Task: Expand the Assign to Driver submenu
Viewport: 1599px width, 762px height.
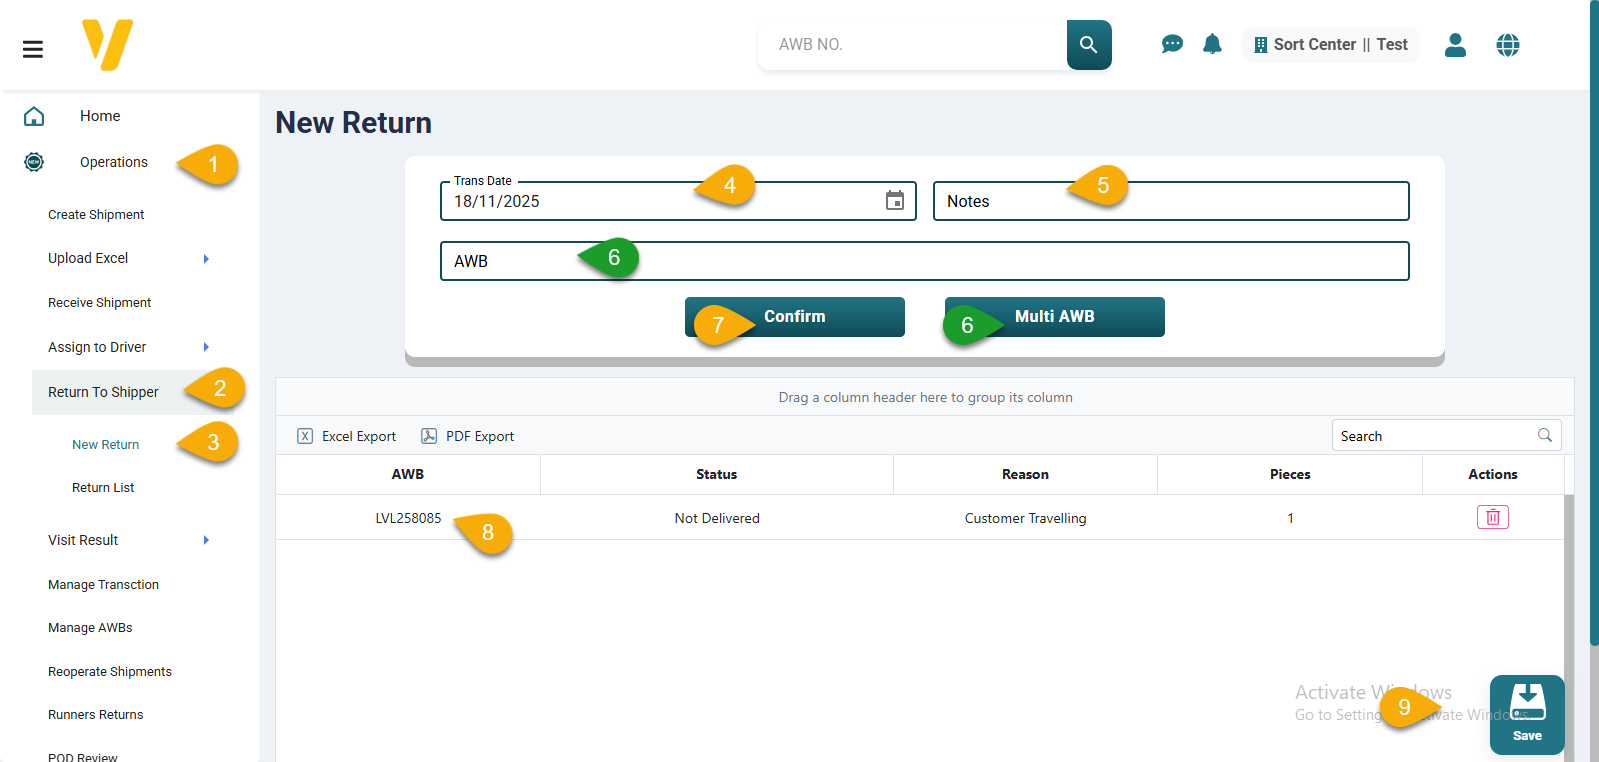Action: point(206,347)
